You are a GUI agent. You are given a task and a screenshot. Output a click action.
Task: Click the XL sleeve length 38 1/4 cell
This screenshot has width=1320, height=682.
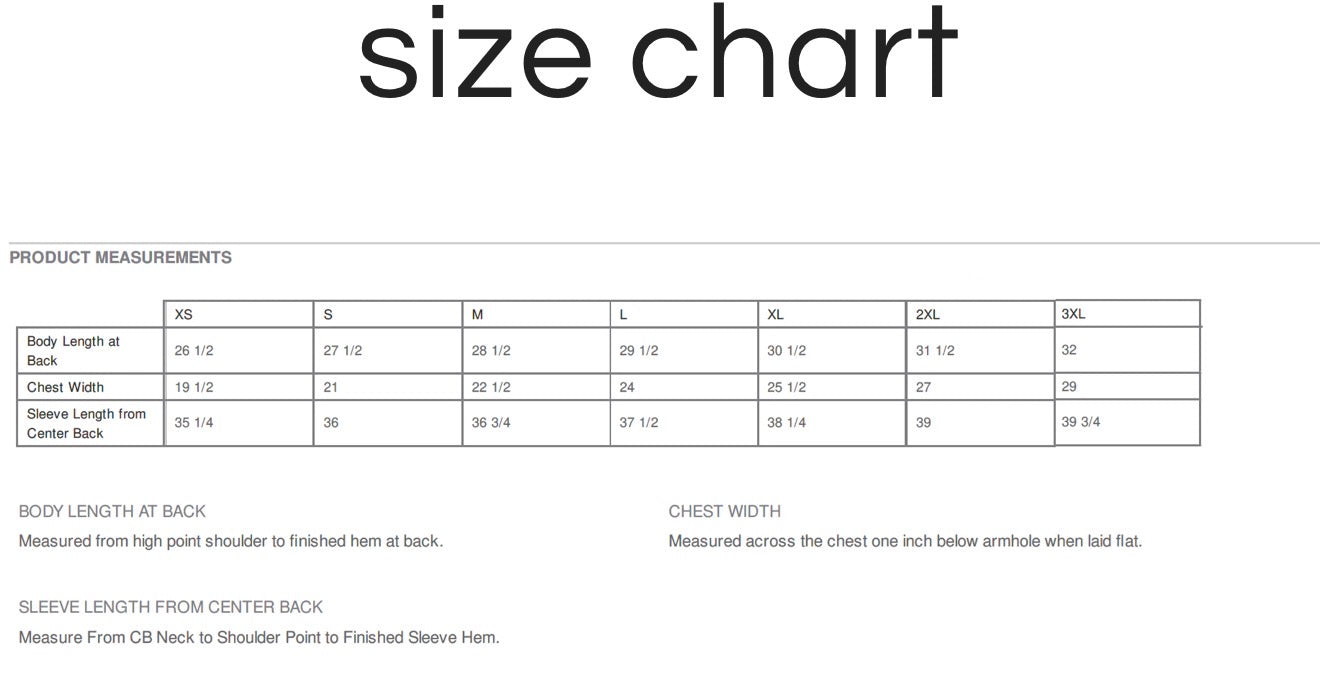click(x=833, y=423)
